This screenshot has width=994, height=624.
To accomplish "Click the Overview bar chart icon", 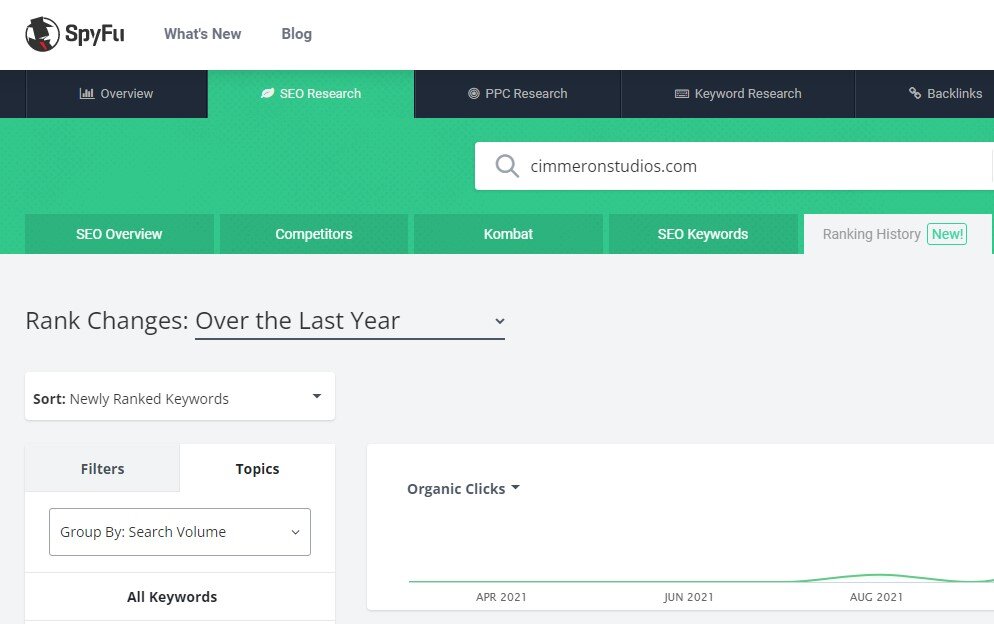I will 87,93.
